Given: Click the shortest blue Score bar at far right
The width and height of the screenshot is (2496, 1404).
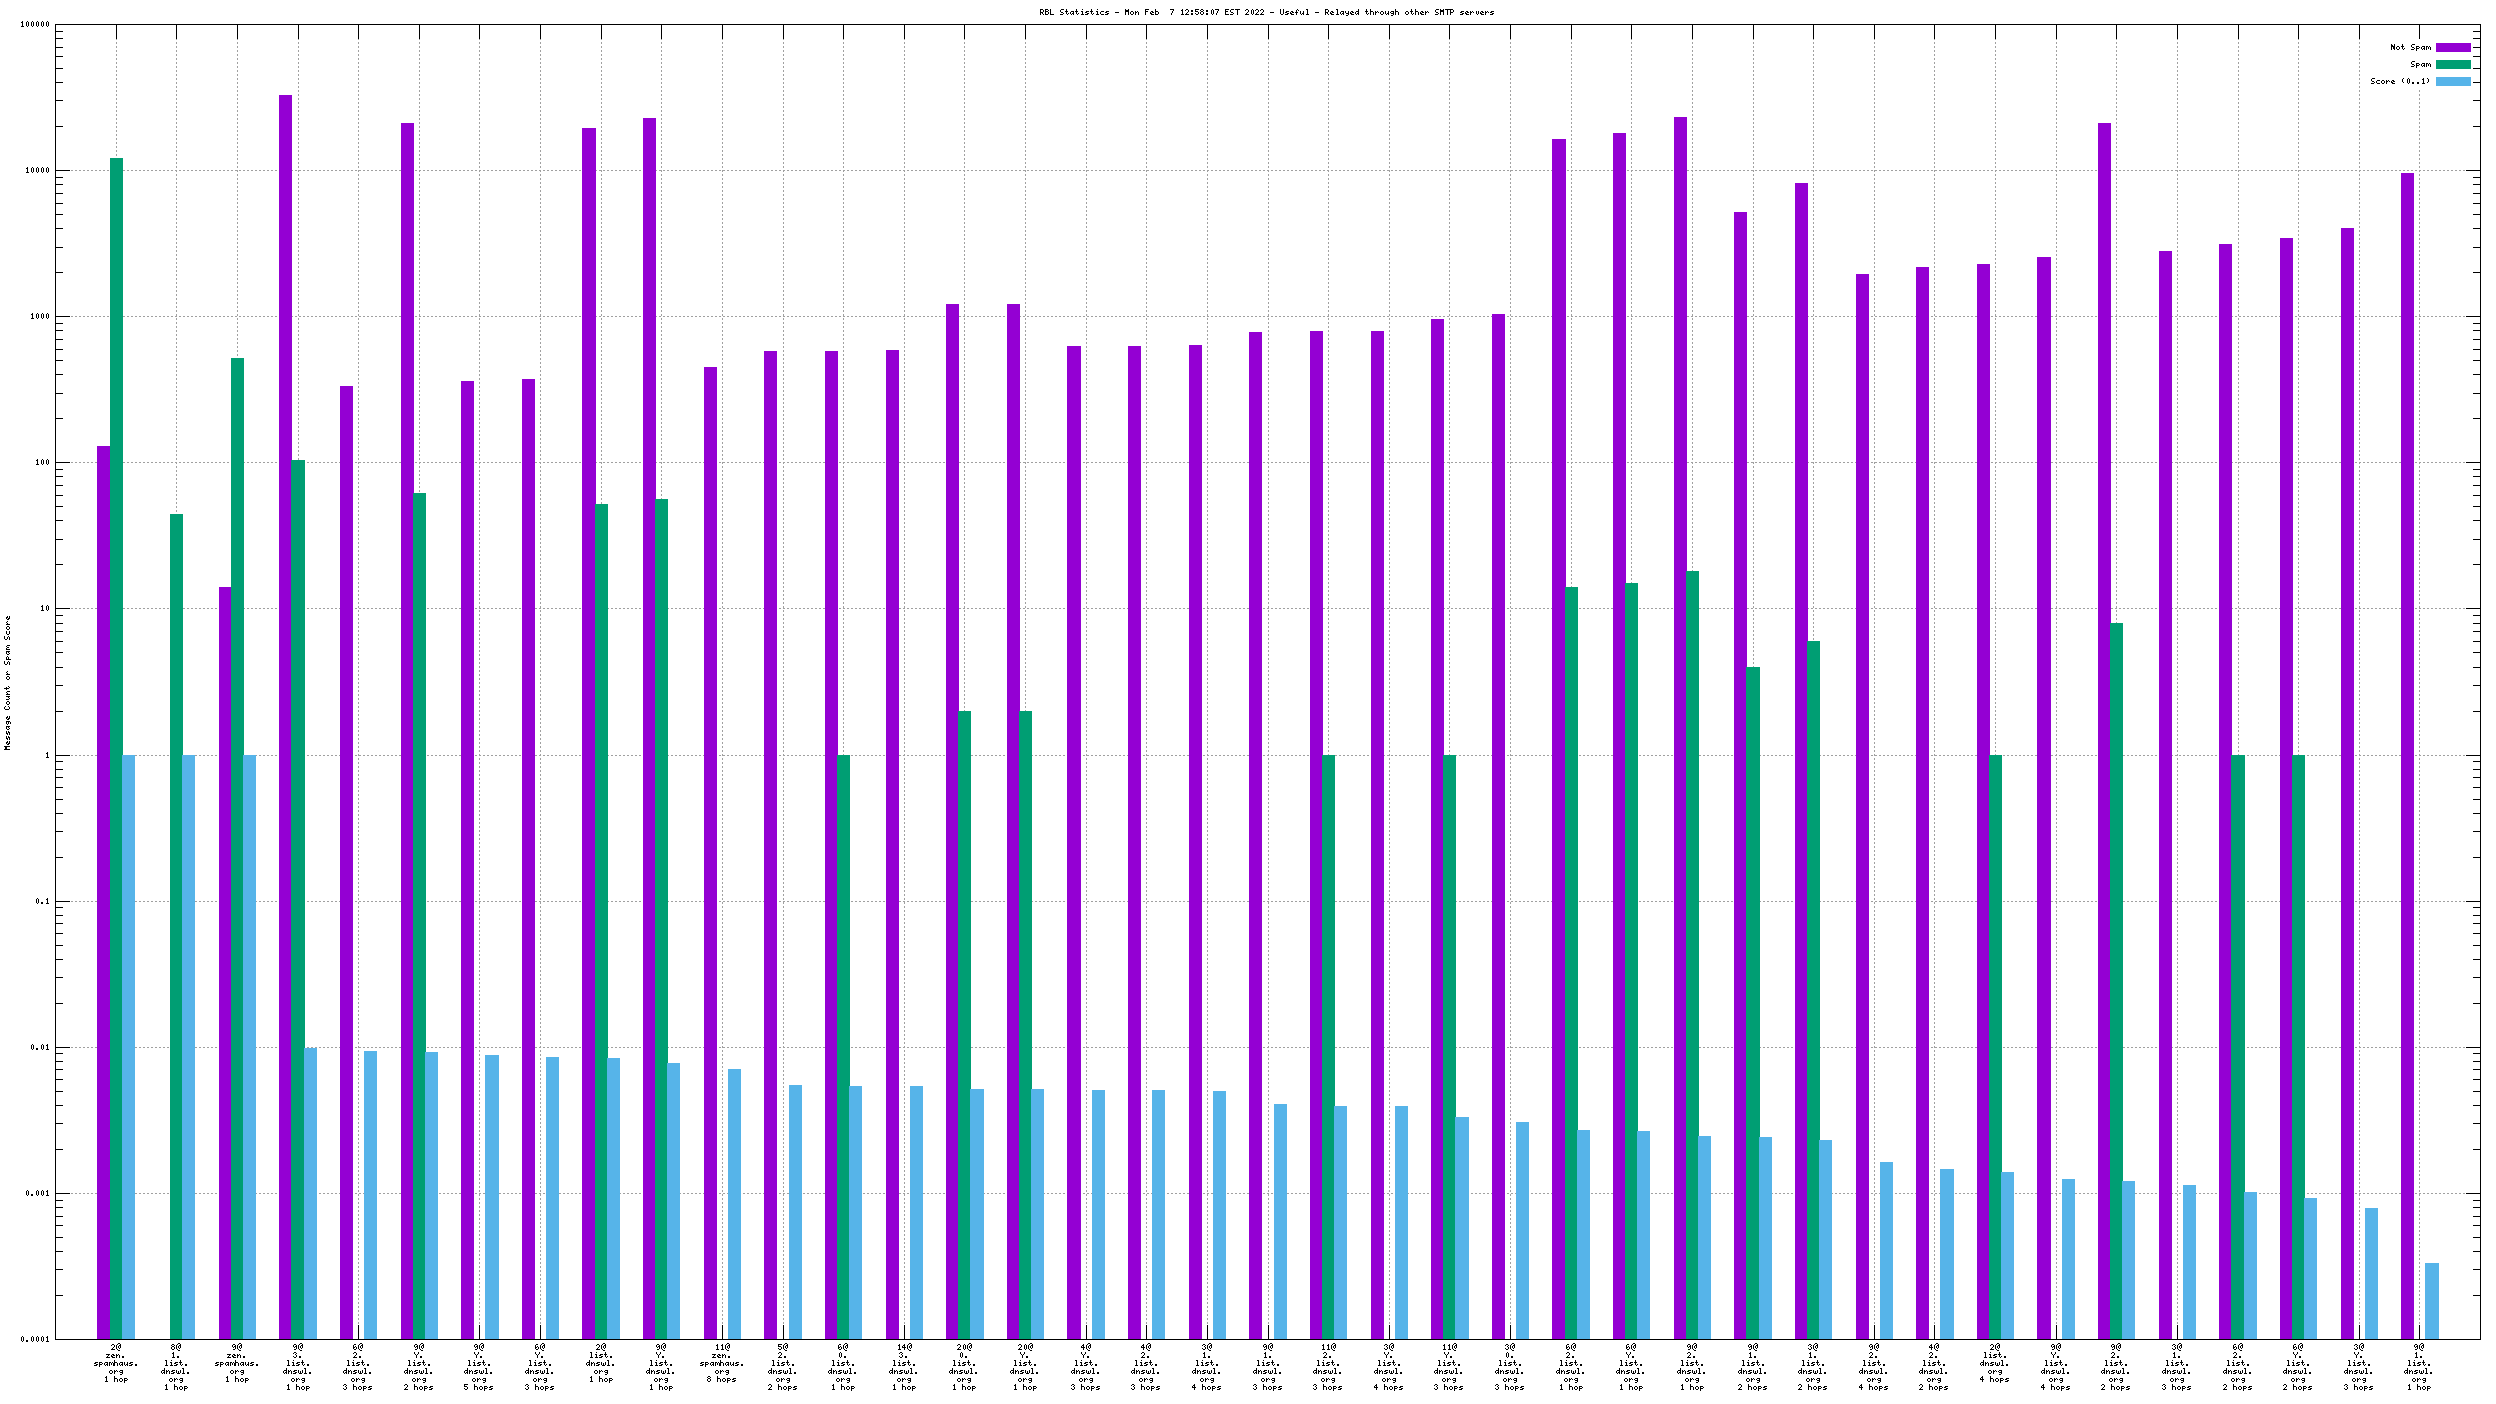Looking at the screenshot, I should (2431, 1300).
